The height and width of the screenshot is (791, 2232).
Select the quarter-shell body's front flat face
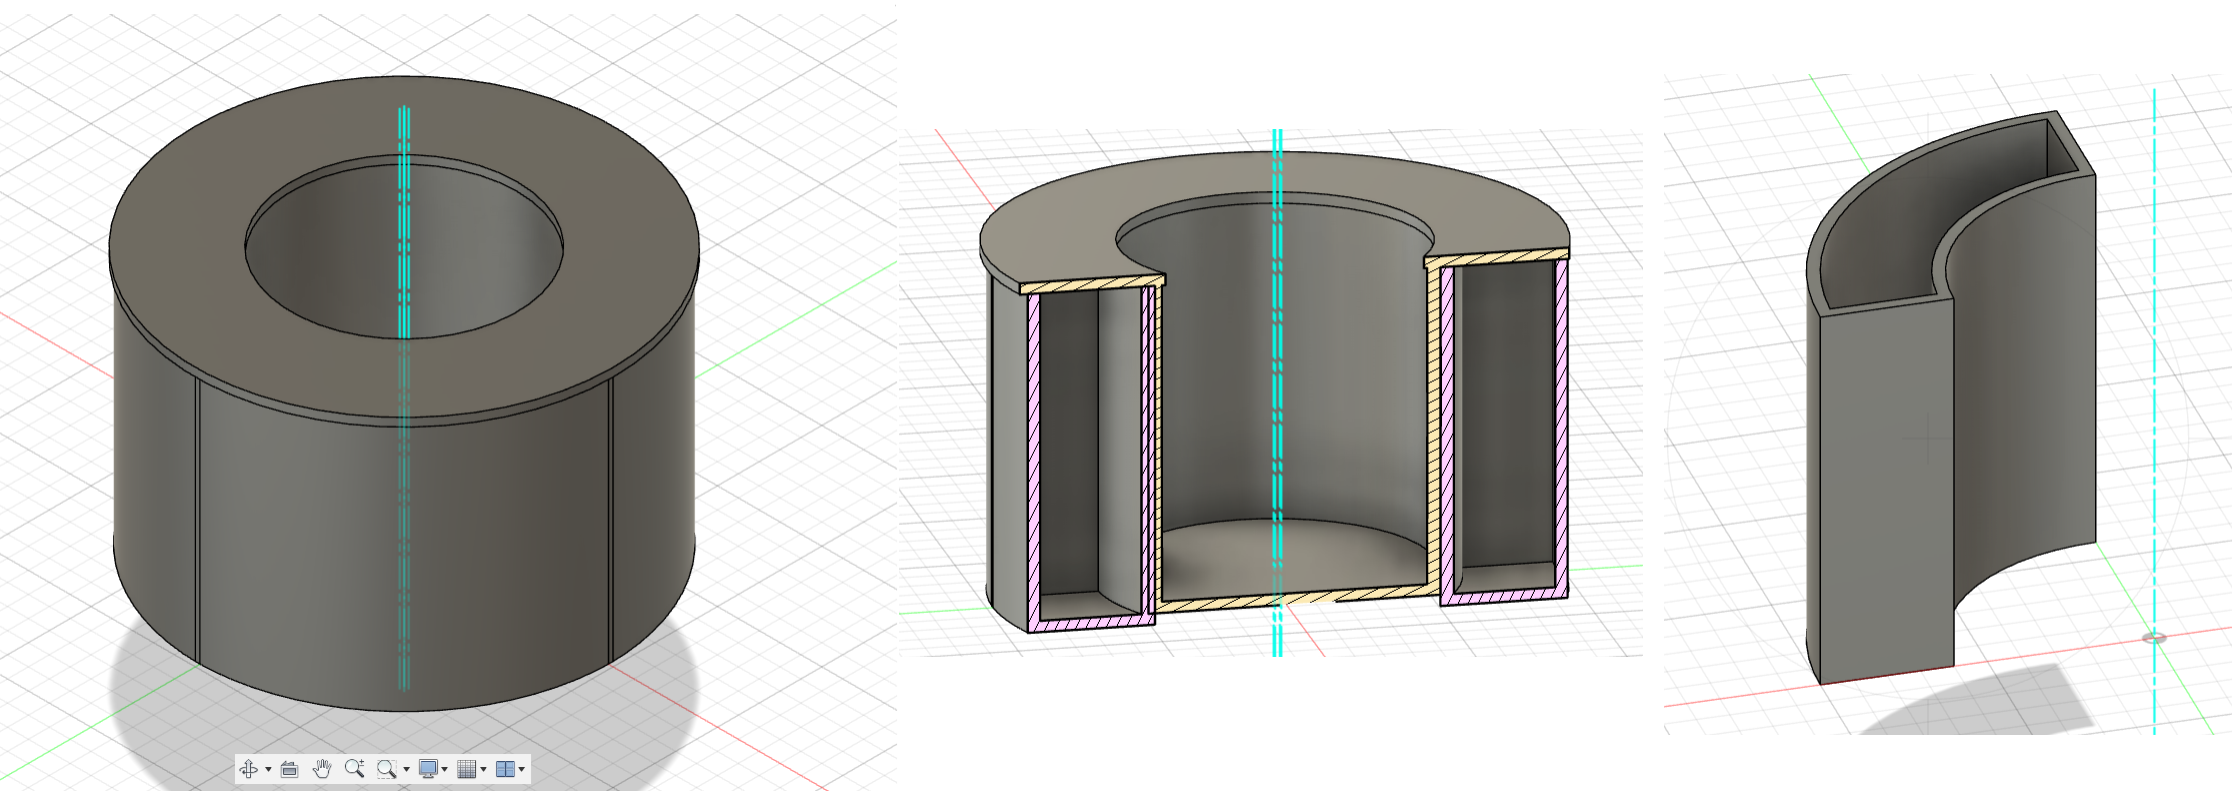[x=1885, y=490]
